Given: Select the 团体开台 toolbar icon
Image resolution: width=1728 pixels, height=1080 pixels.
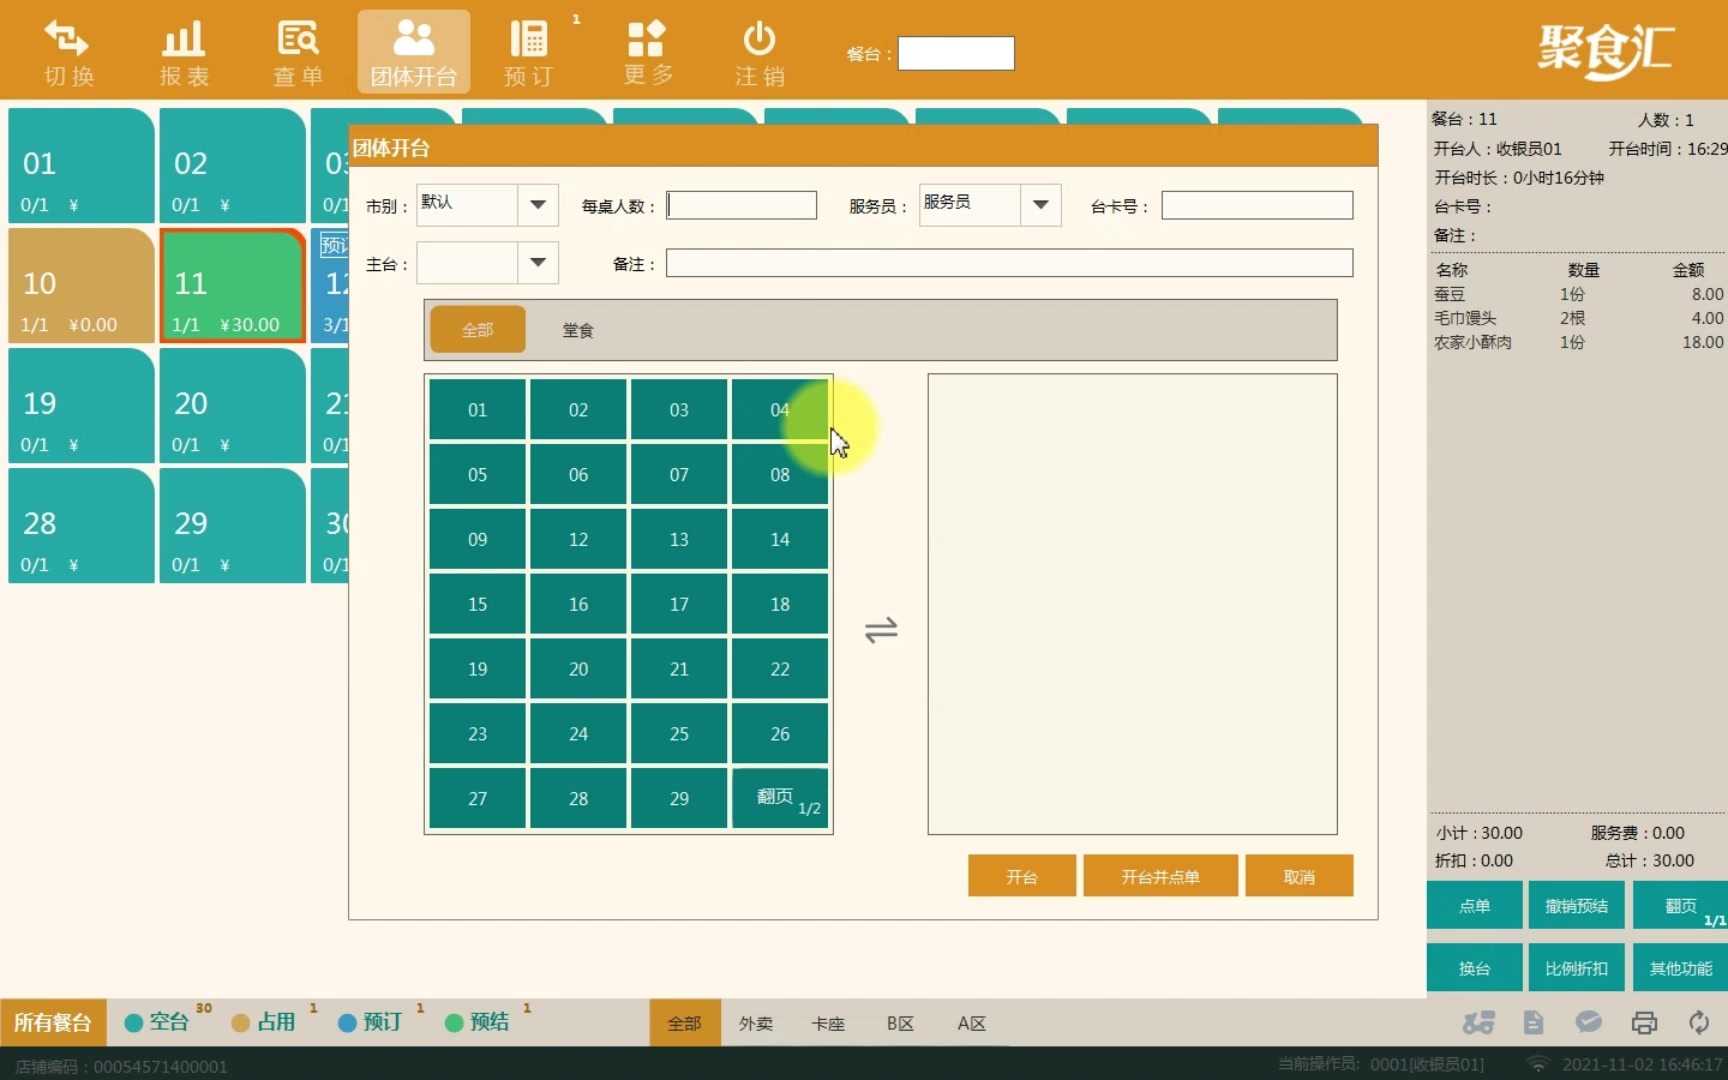Looking at the screenshot, I should [413, 52].
